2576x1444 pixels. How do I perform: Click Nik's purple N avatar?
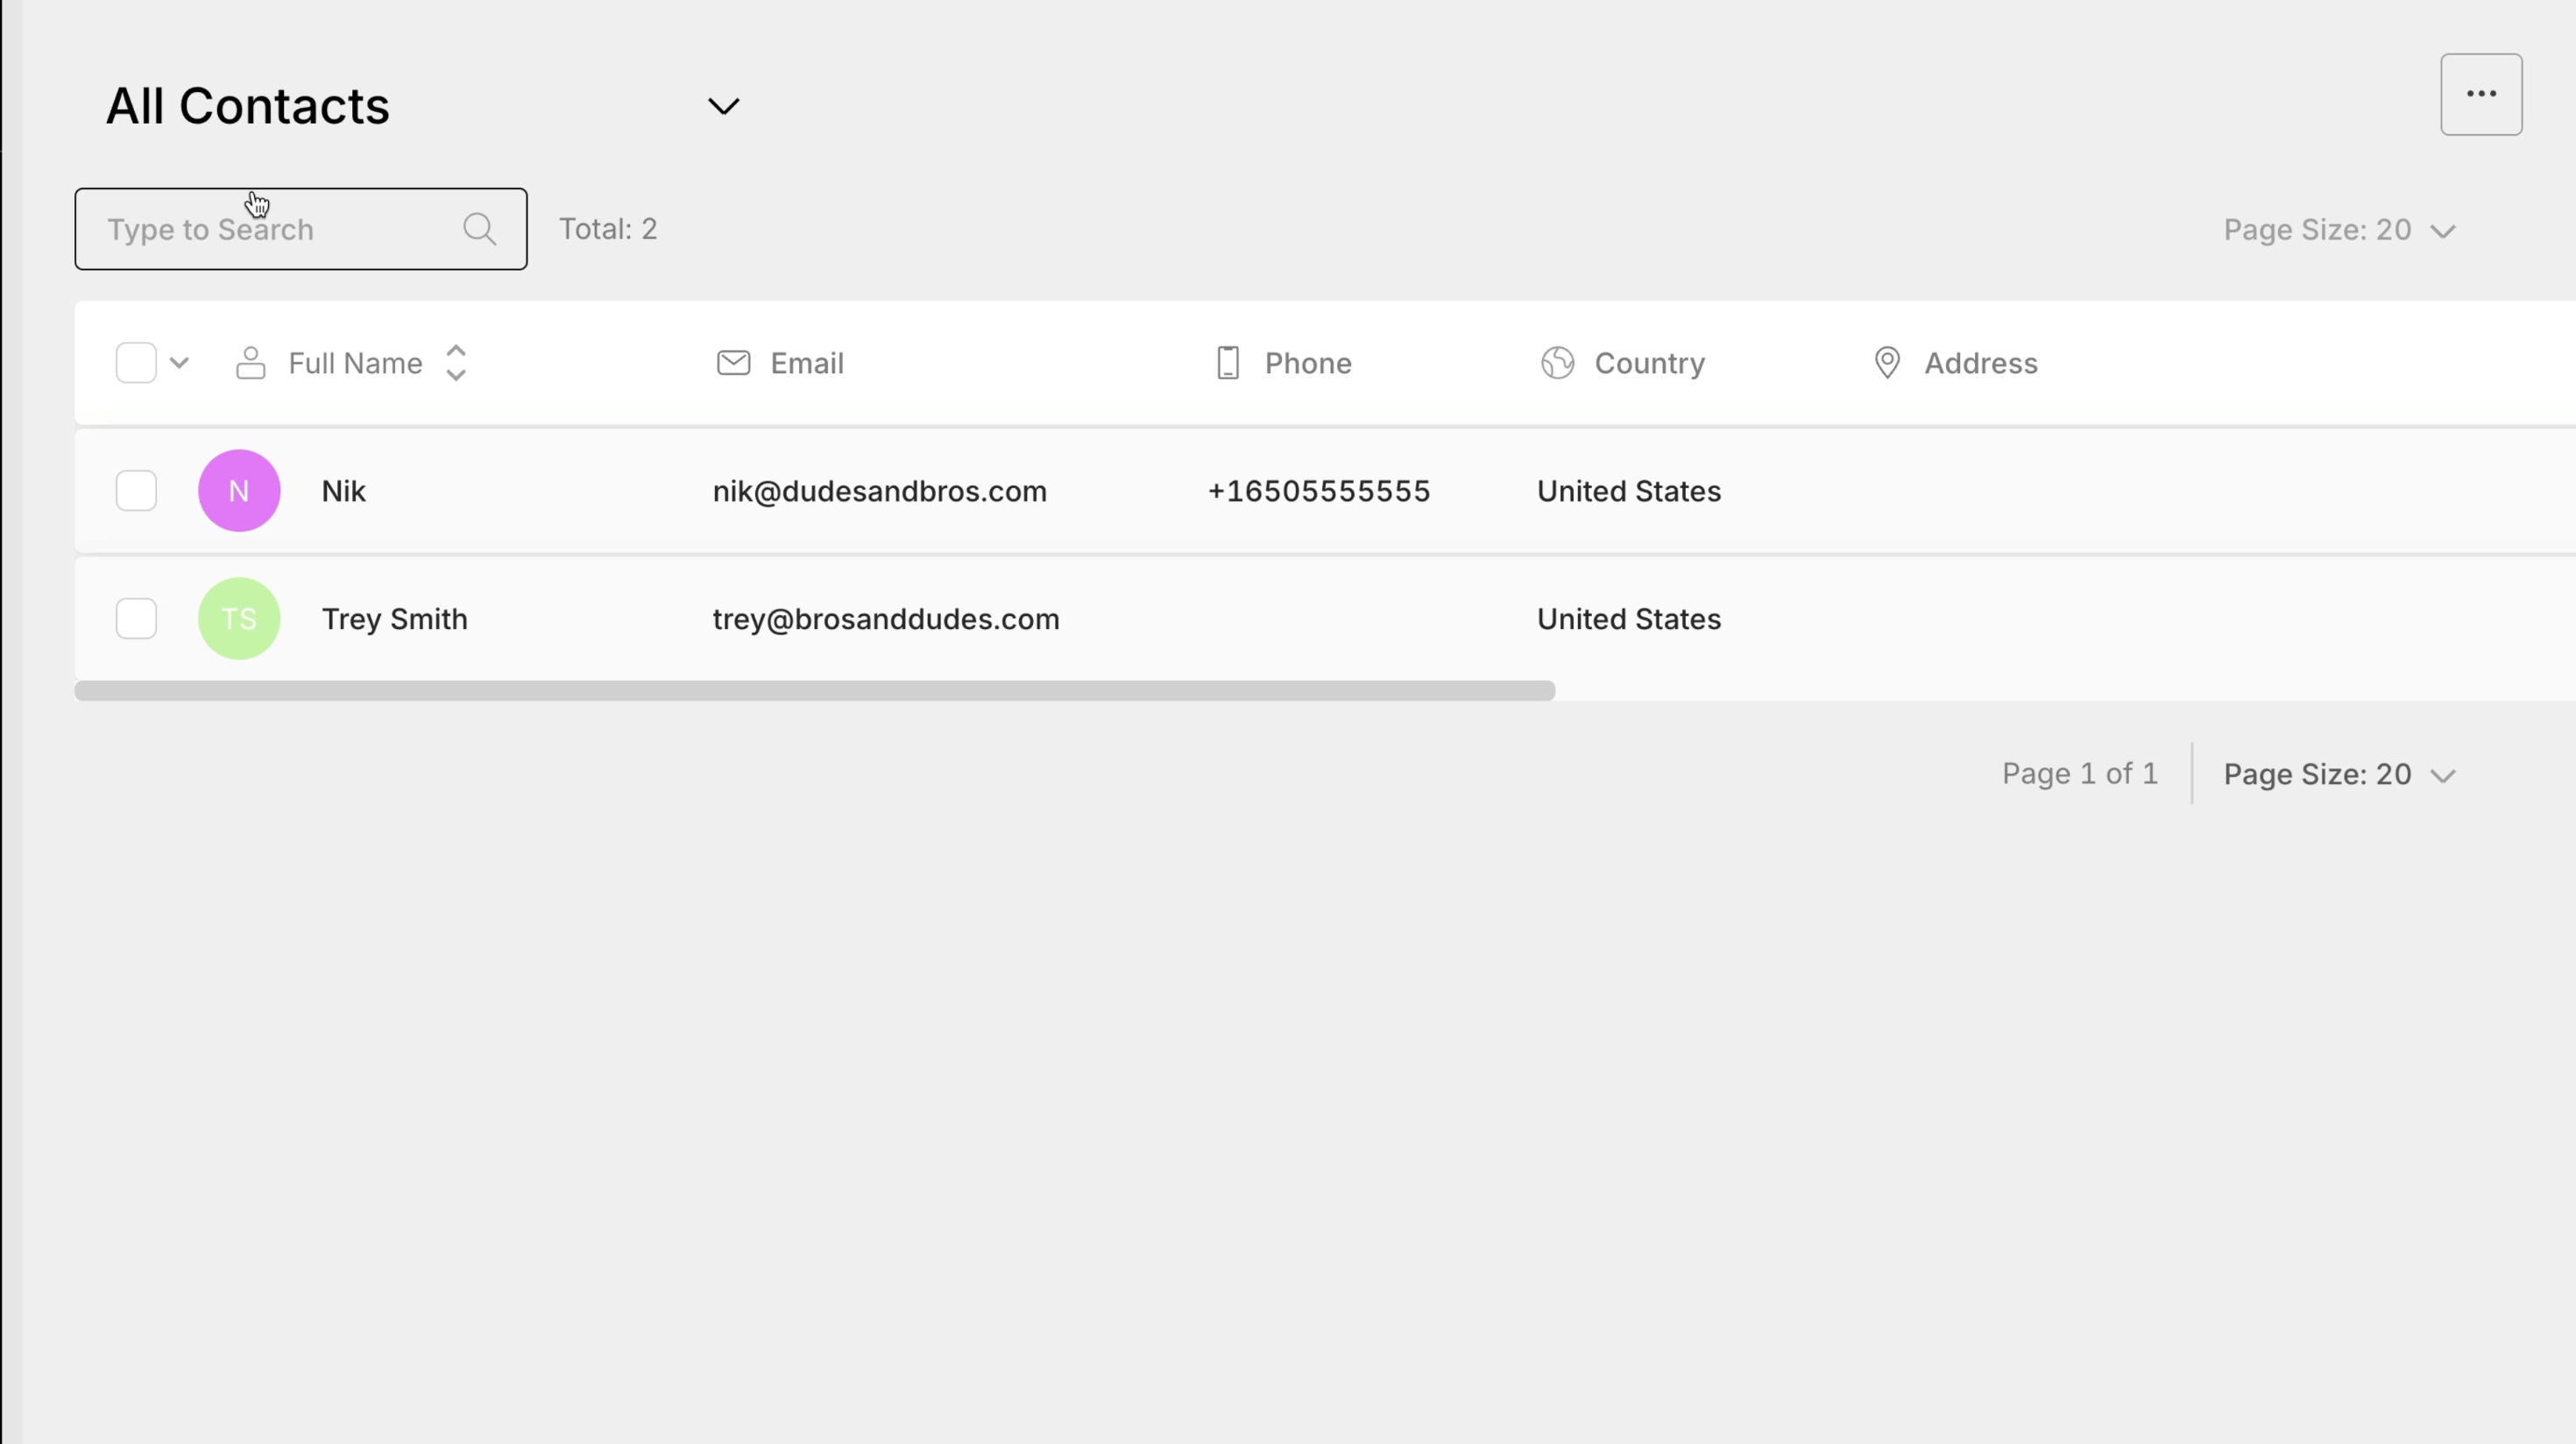point(239,491)
